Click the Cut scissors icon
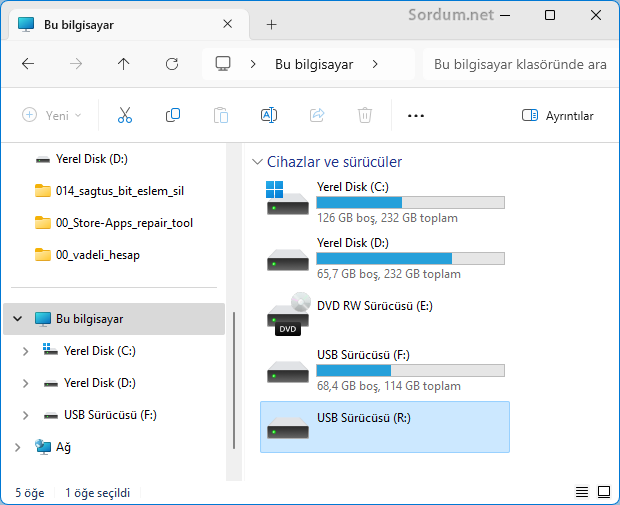Viewport: 620px width, 505px height. point(125,115)
